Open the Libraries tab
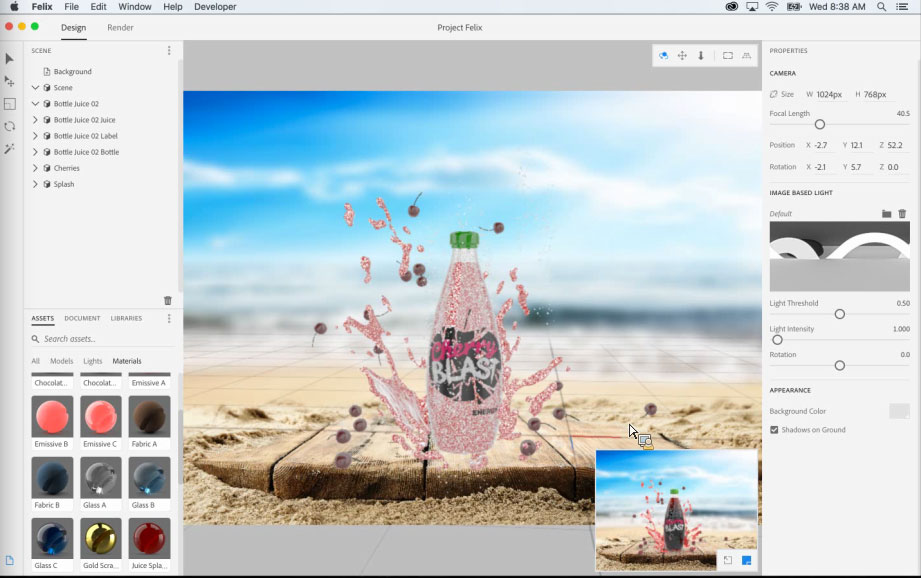 coord(126,318)
